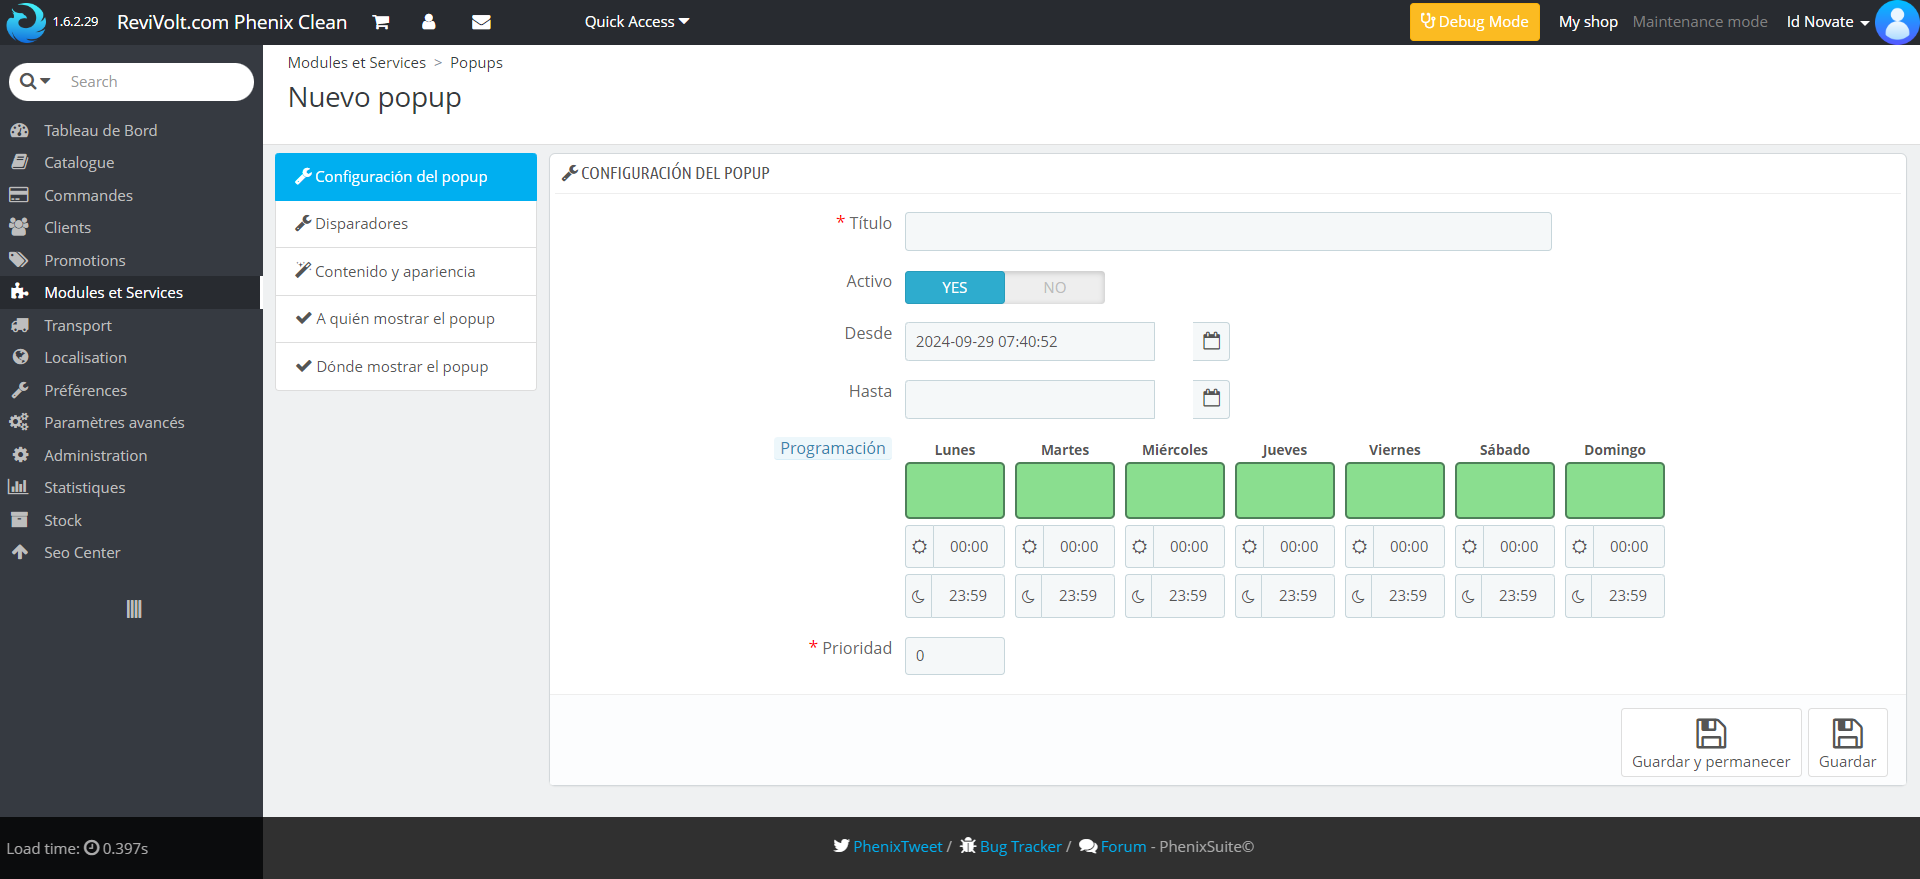Click the Localisation globe icon
The image size is (1920, 879).
point(19,357)
